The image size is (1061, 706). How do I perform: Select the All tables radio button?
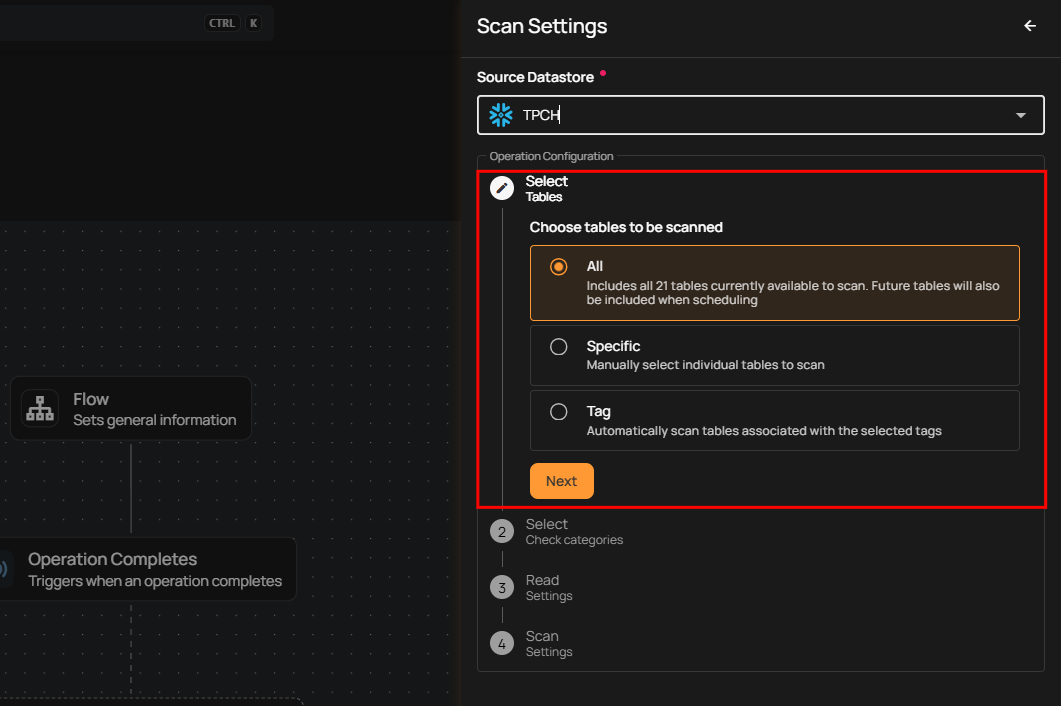point(559,267)
